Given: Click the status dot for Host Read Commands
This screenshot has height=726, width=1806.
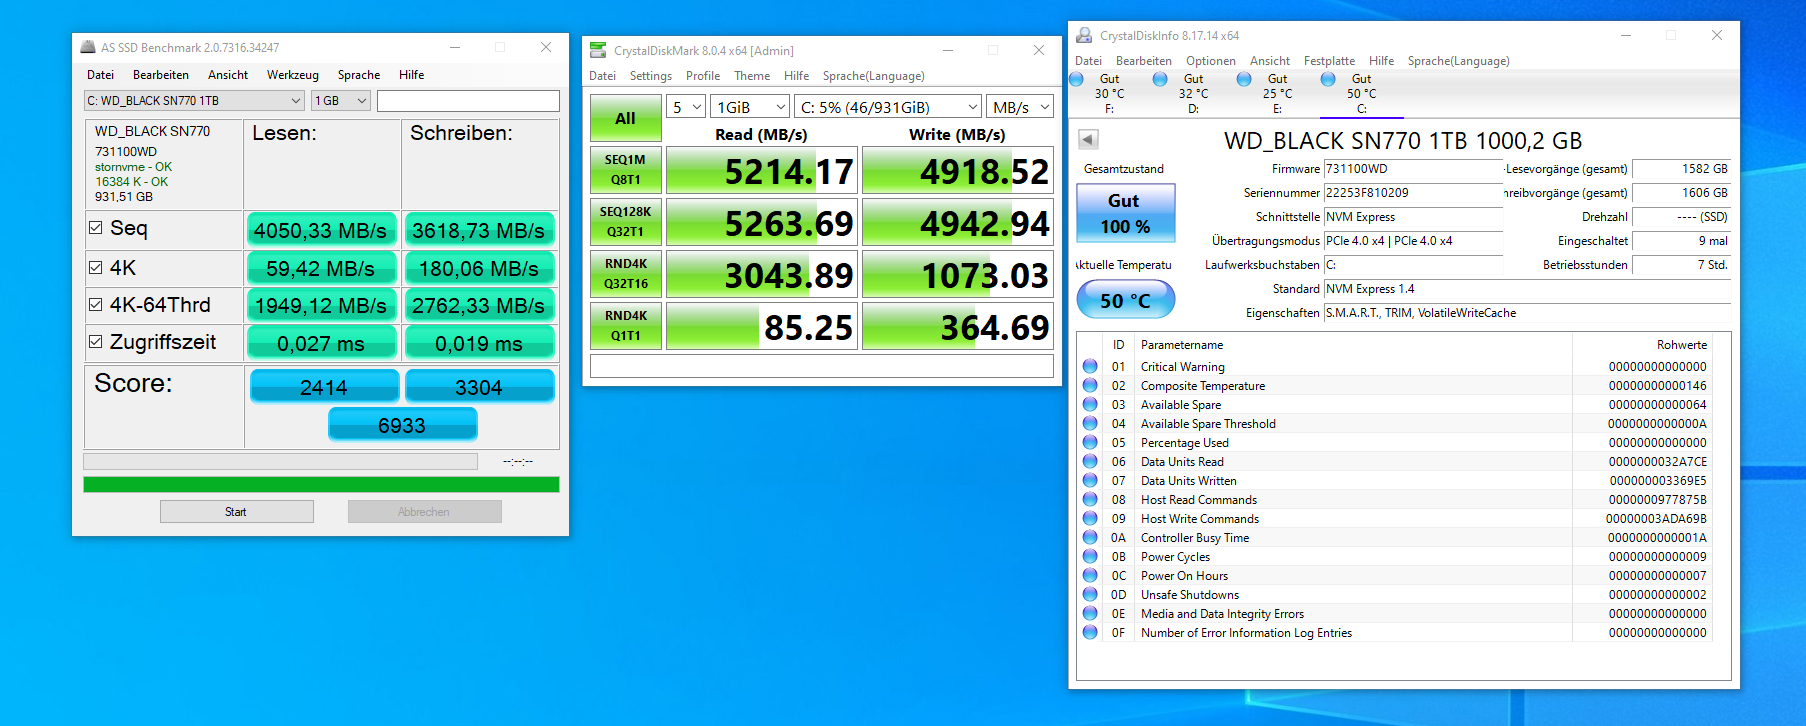Looking at the screenshot, I should coord(1090,500).
